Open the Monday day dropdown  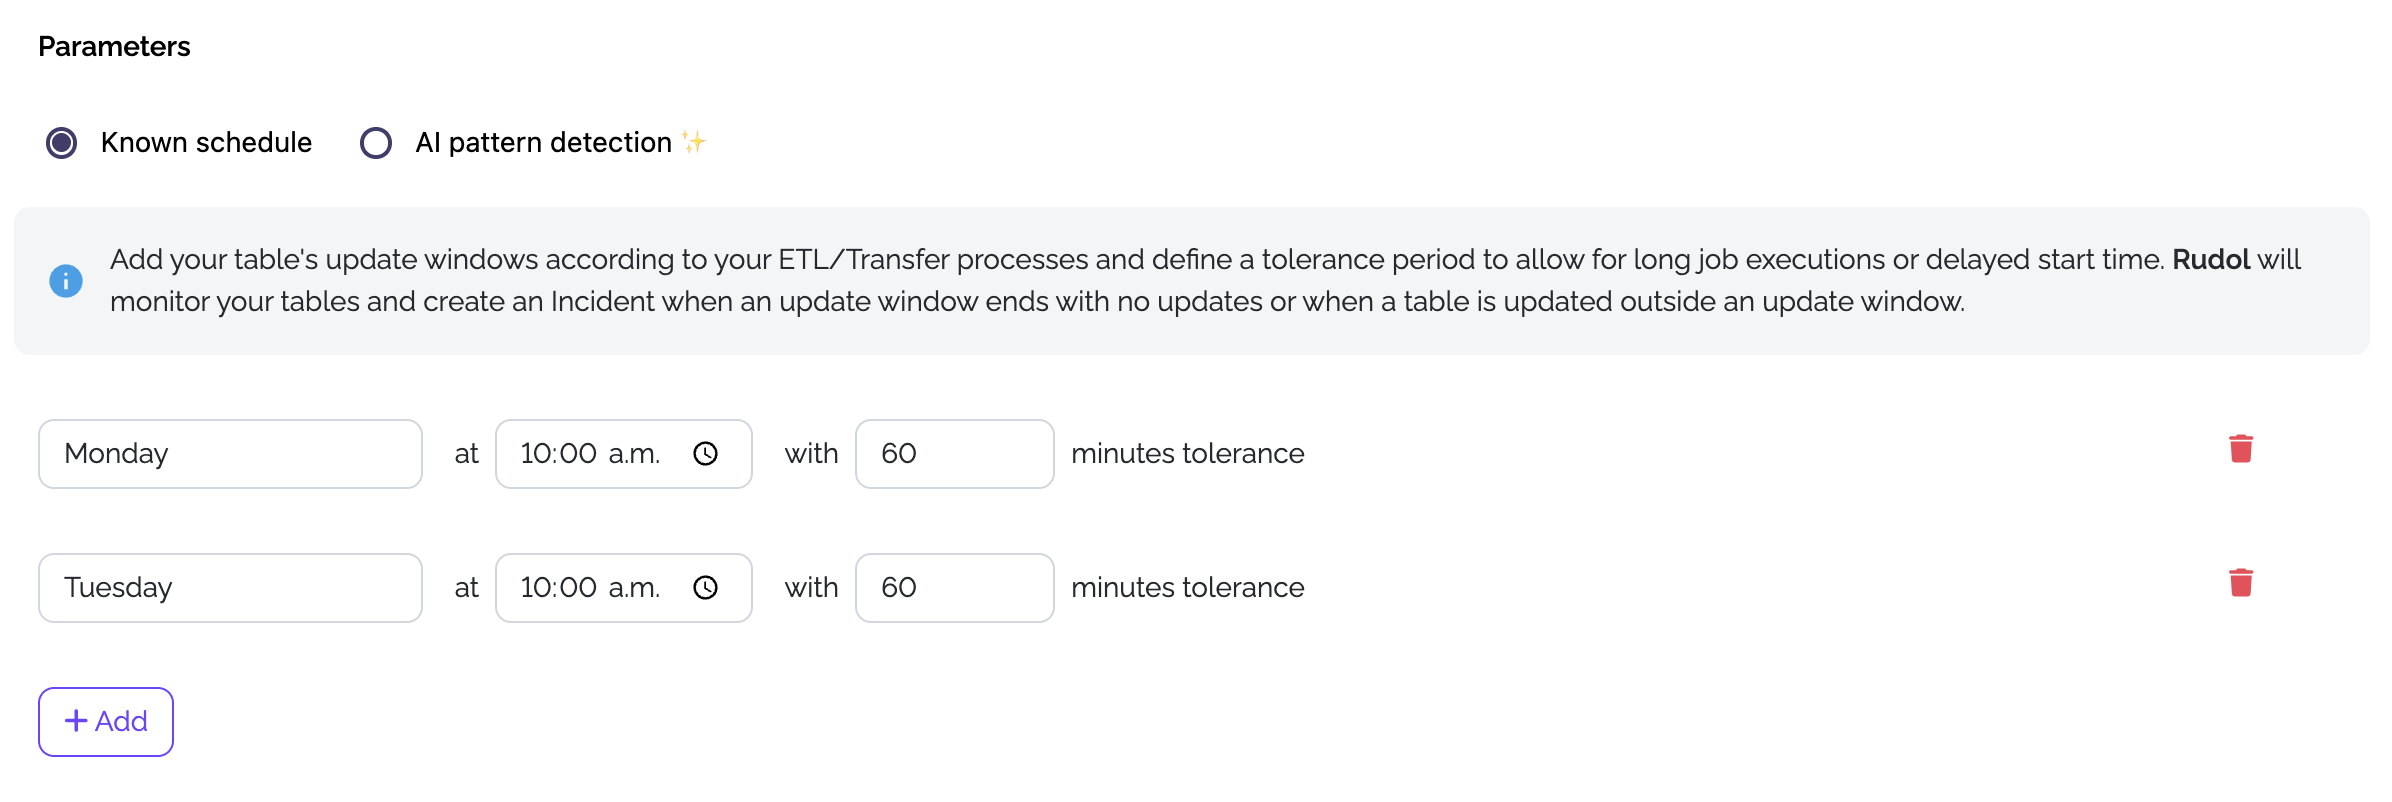coord(230,454)
